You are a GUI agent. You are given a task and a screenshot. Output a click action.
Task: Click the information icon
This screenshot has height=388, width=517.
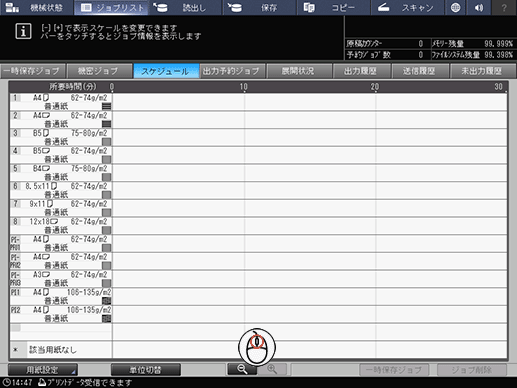click(23, 32)
